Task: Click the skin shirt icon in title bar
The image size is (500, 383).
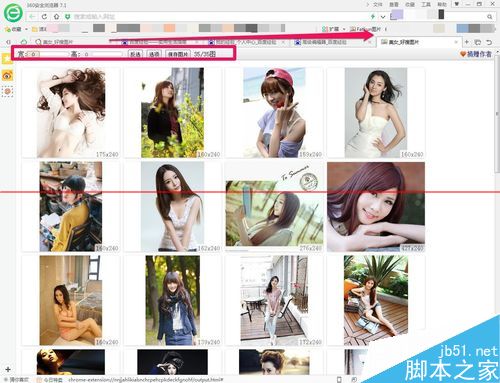Action: [457, 4]
